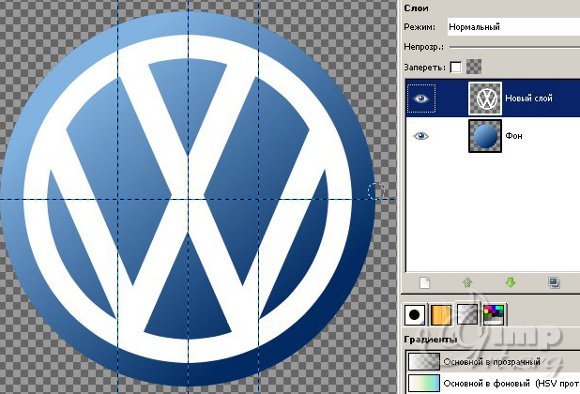Image resolution: width=580 pixels, height=394 pixels.
Task: Switch to the Patterns tab (wood texture)
Action: pos(441,315)
